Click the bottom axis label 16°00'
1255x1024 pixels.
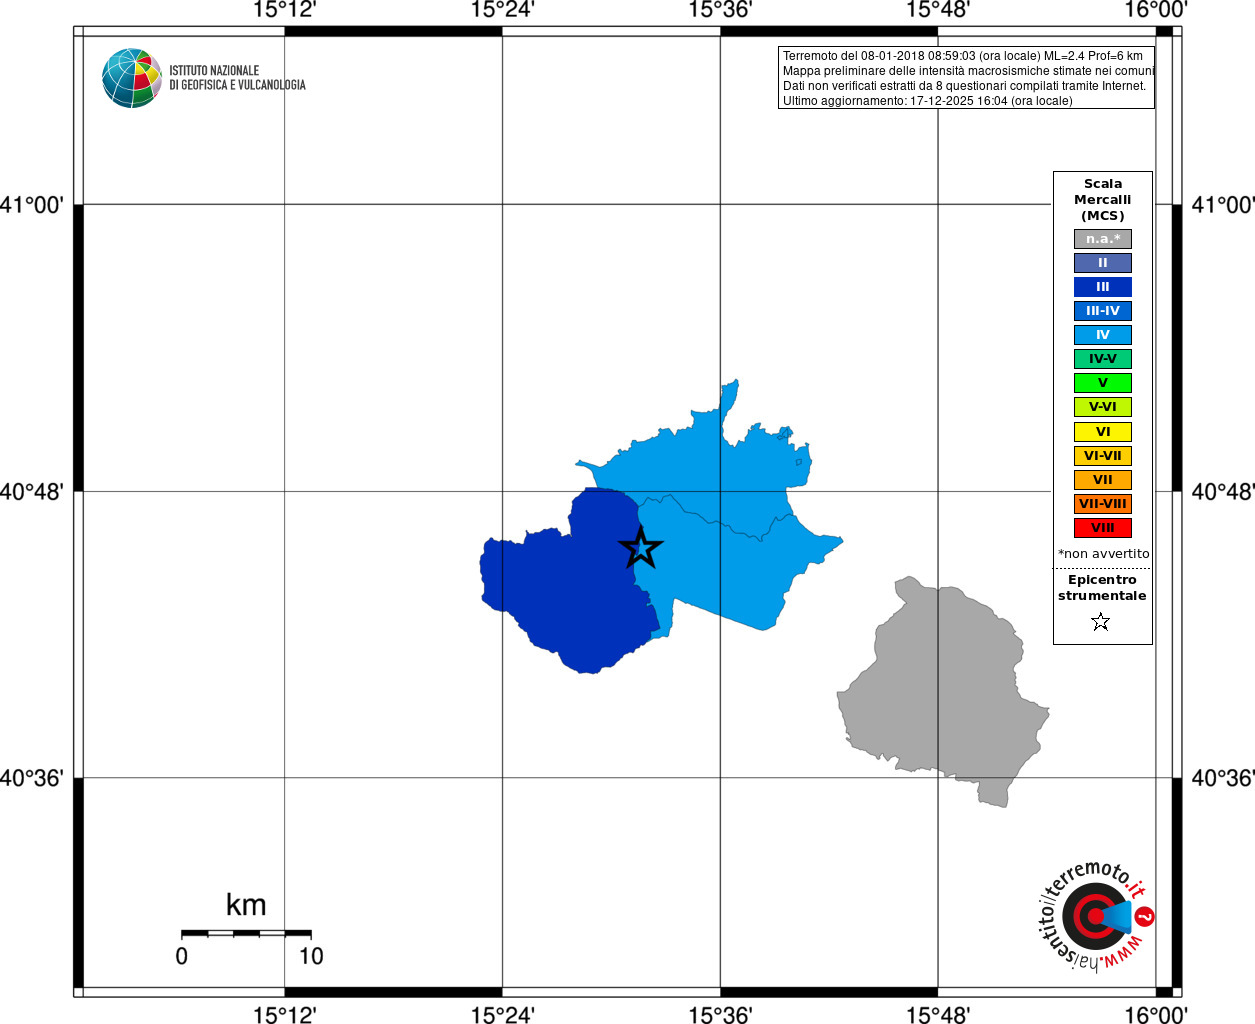1156,1015
